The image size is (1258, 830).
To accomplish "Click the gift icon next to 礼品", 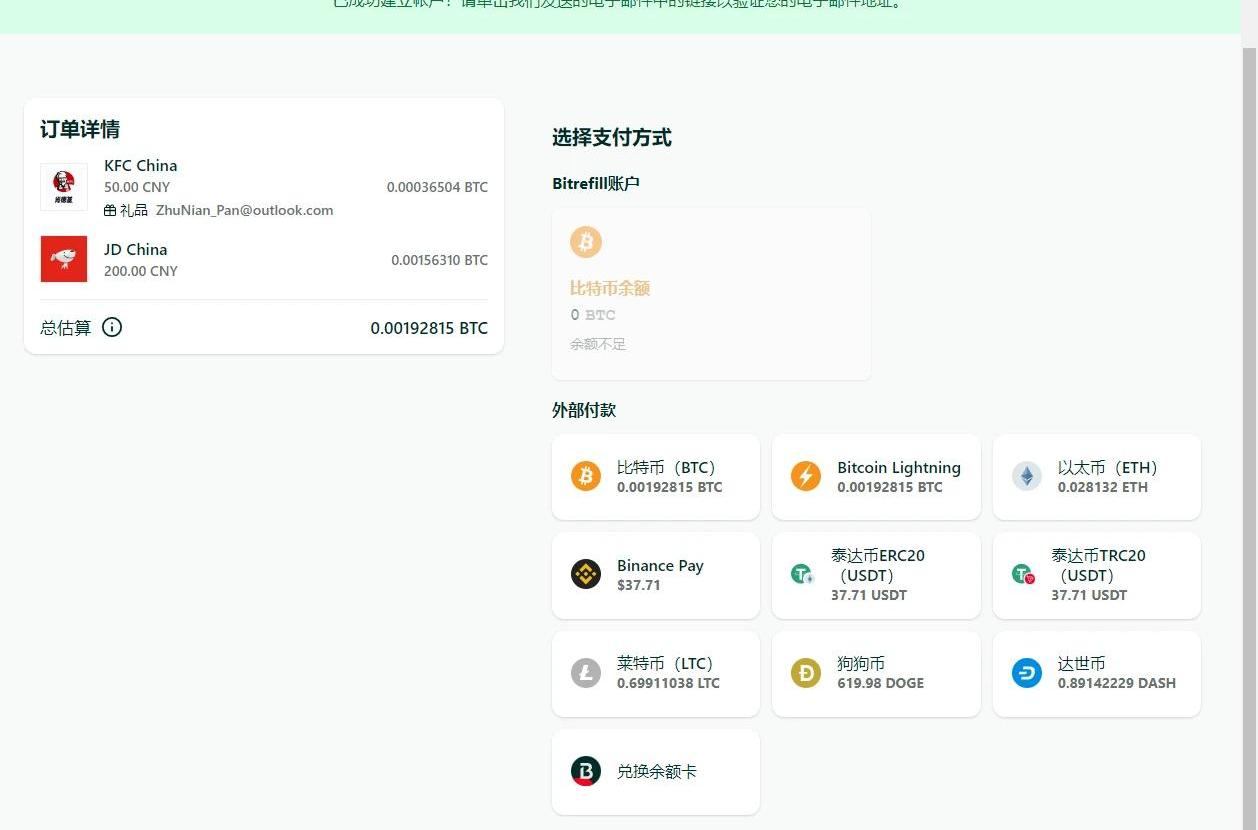I will tap(110, 211).
